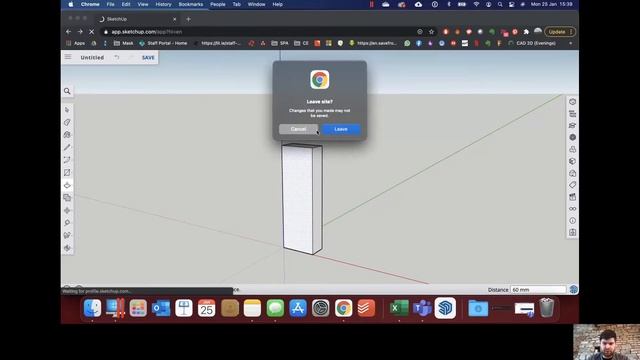Select the Paint bucket tool
The image size is (640, 360).
click(67, 135)
